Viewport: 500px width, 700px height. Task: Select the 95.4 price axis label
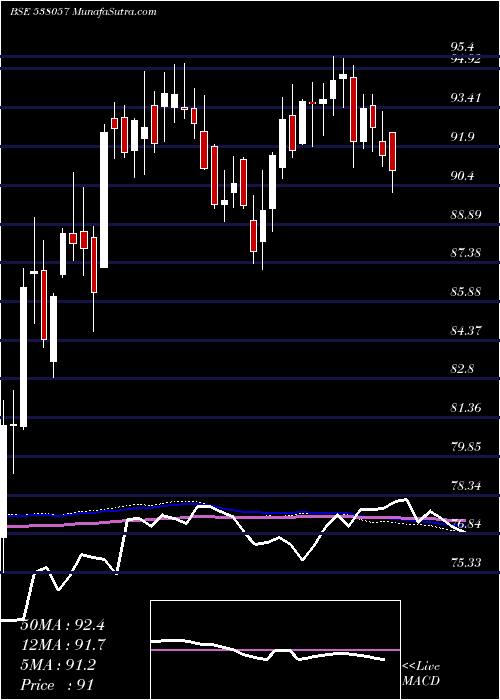pos(462,46)
